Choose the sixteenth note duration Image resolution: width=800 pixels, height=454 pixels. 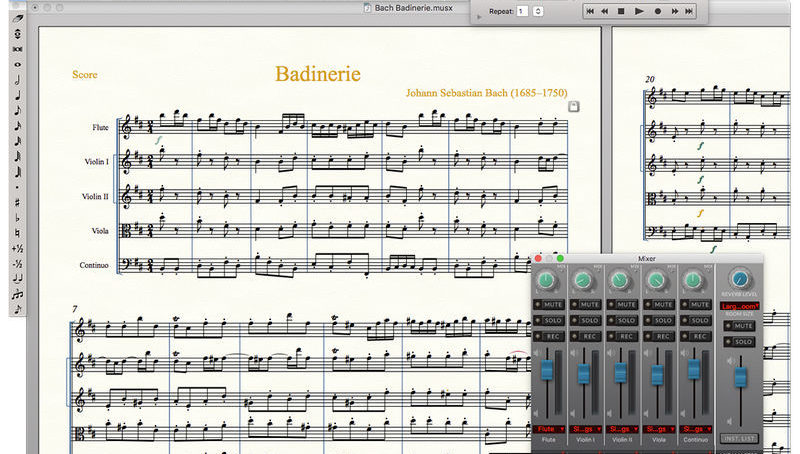click(x=17, y=125)
